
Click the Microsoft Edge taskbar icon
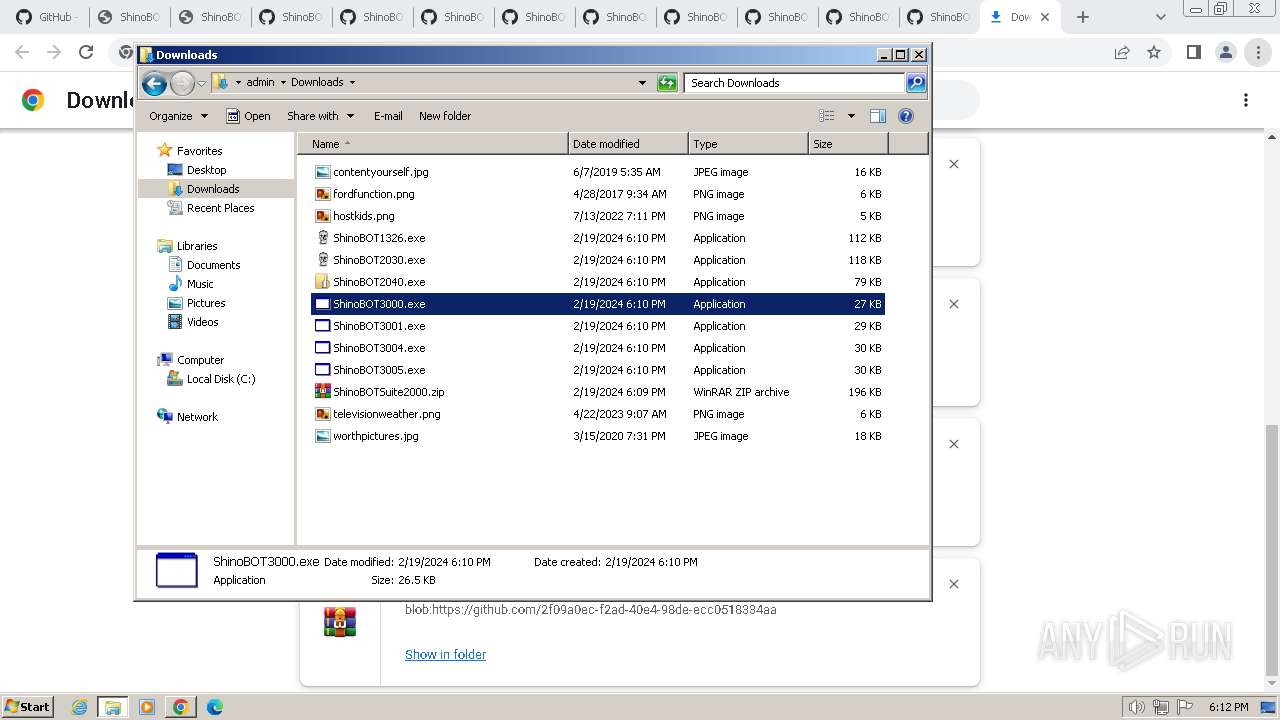(214, 707)
